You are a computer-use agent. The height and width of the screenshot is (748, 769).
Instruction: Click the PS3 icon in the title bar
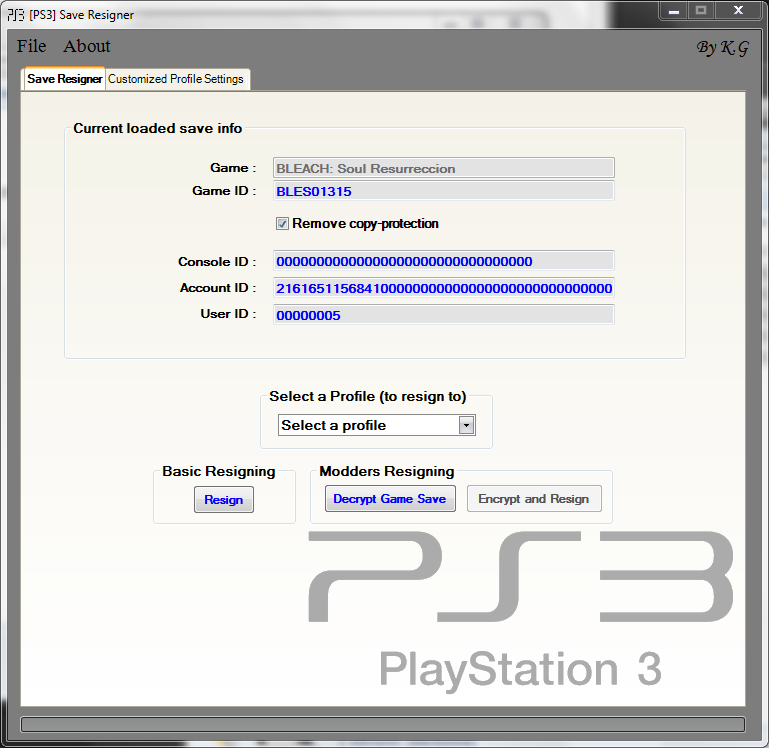[16, 15]
